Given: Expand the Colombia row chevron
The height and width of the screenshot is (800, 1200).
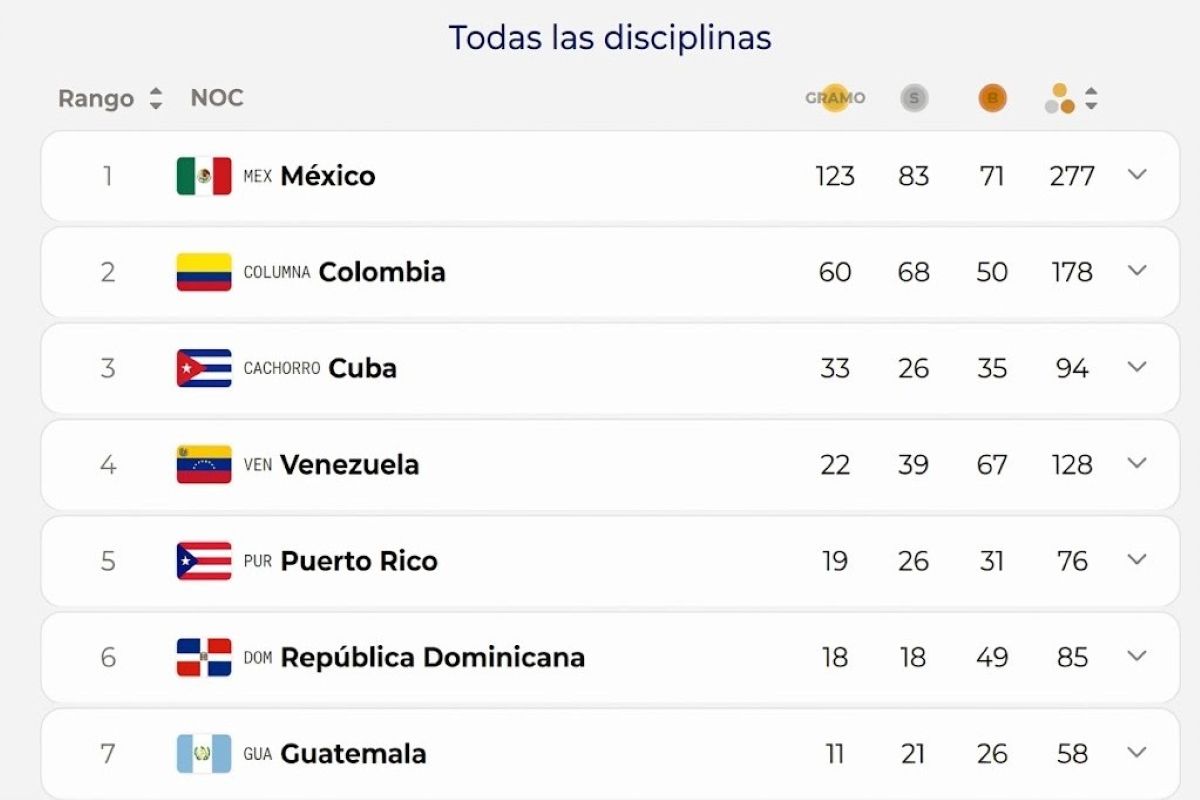Looking at the screenshot, I should point(1136,271).
